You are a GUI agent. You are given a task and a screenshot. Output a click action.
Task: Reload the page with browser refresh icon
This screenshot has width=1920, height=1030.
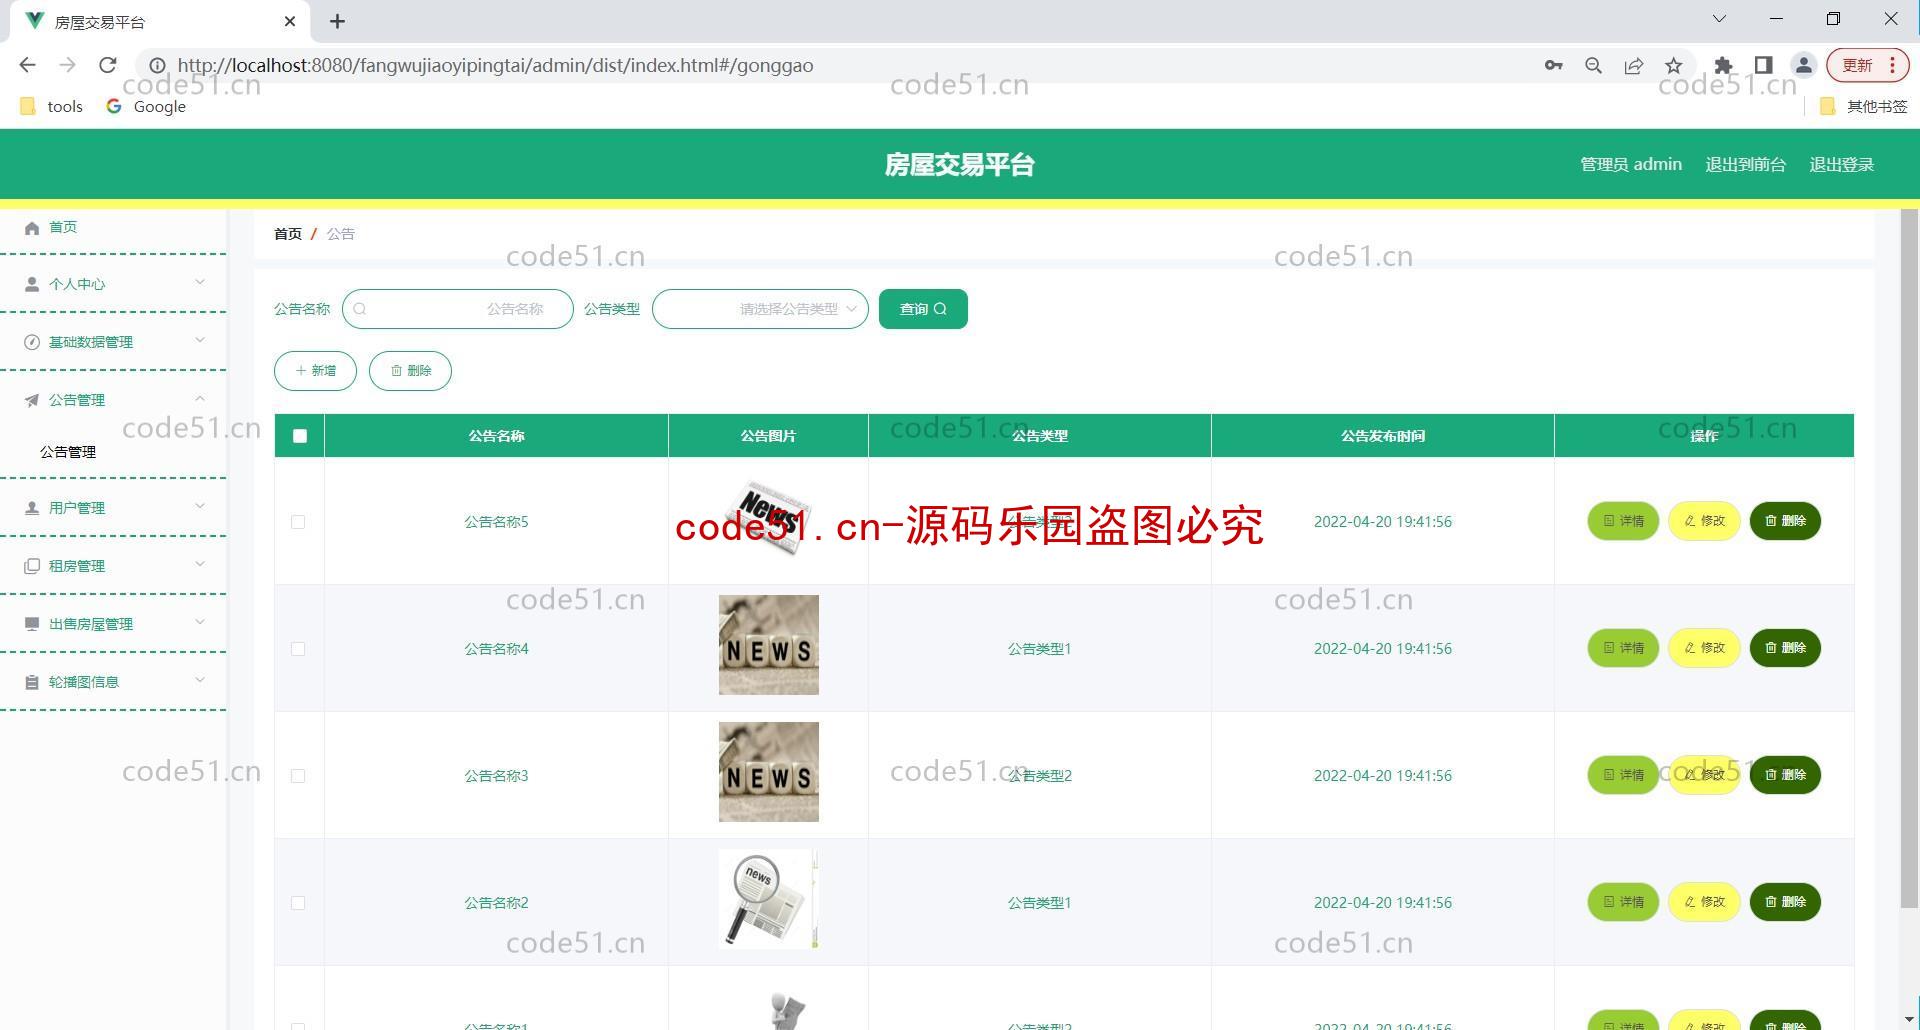coord(108,65)
